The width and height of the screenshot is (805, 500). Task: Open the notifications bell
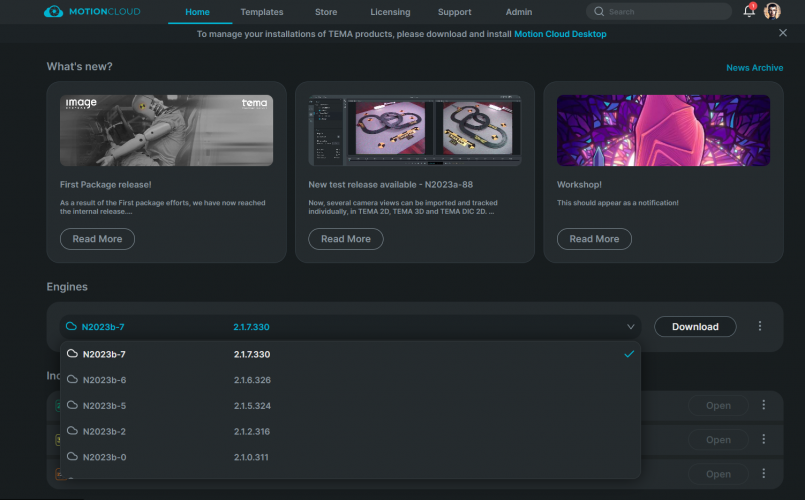[749, 11]
